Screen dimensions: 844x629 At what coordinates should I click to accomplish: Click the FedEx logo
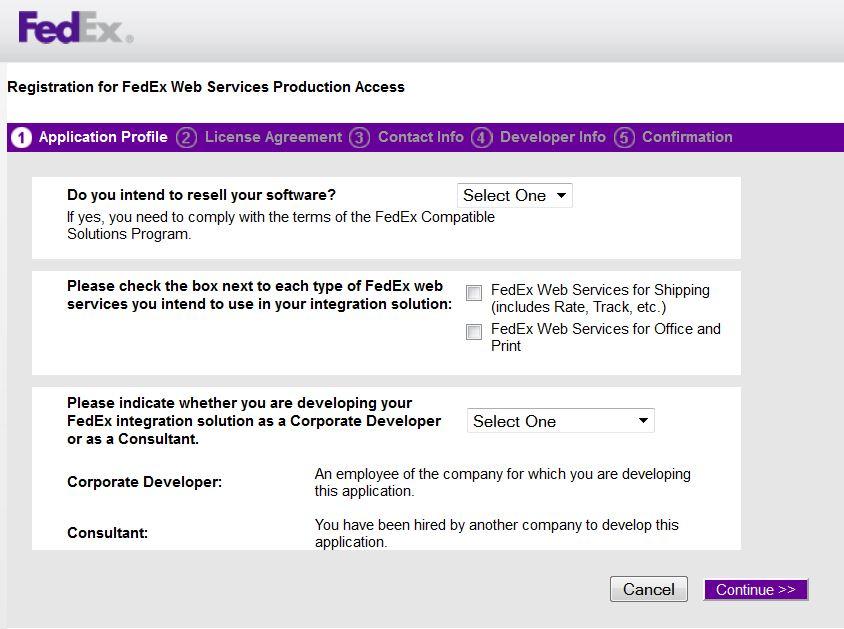76,28
